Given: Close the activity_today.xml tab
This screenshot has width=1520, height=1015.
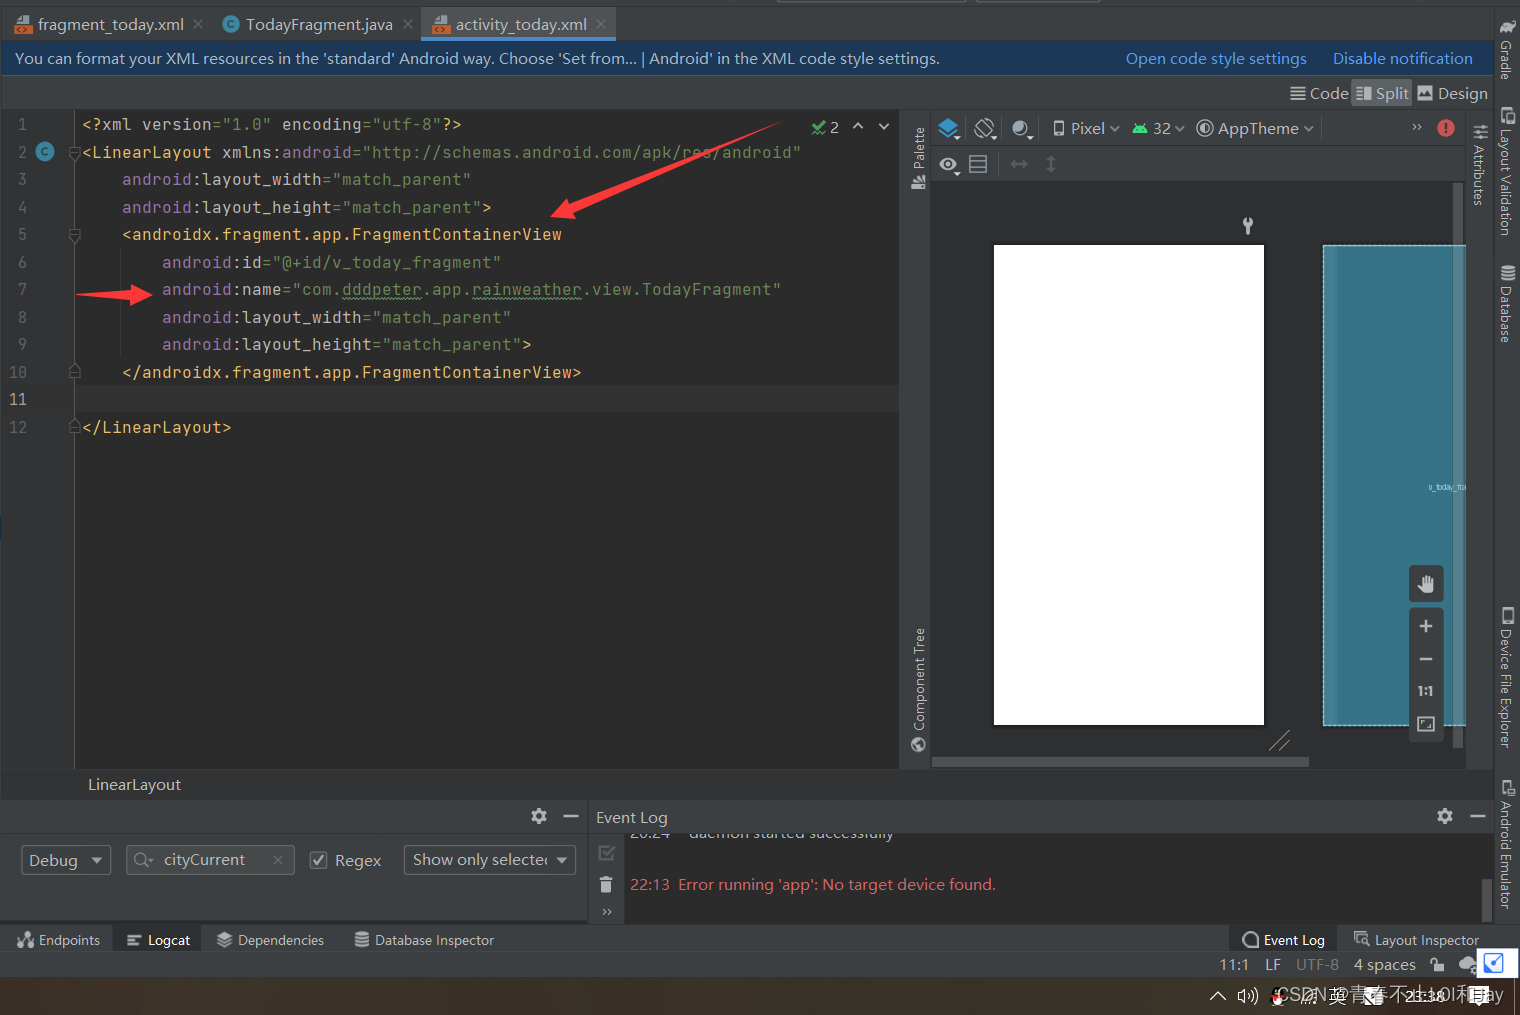Looking at the screenshot, I should pyautogui.click(x=601, y=24).
